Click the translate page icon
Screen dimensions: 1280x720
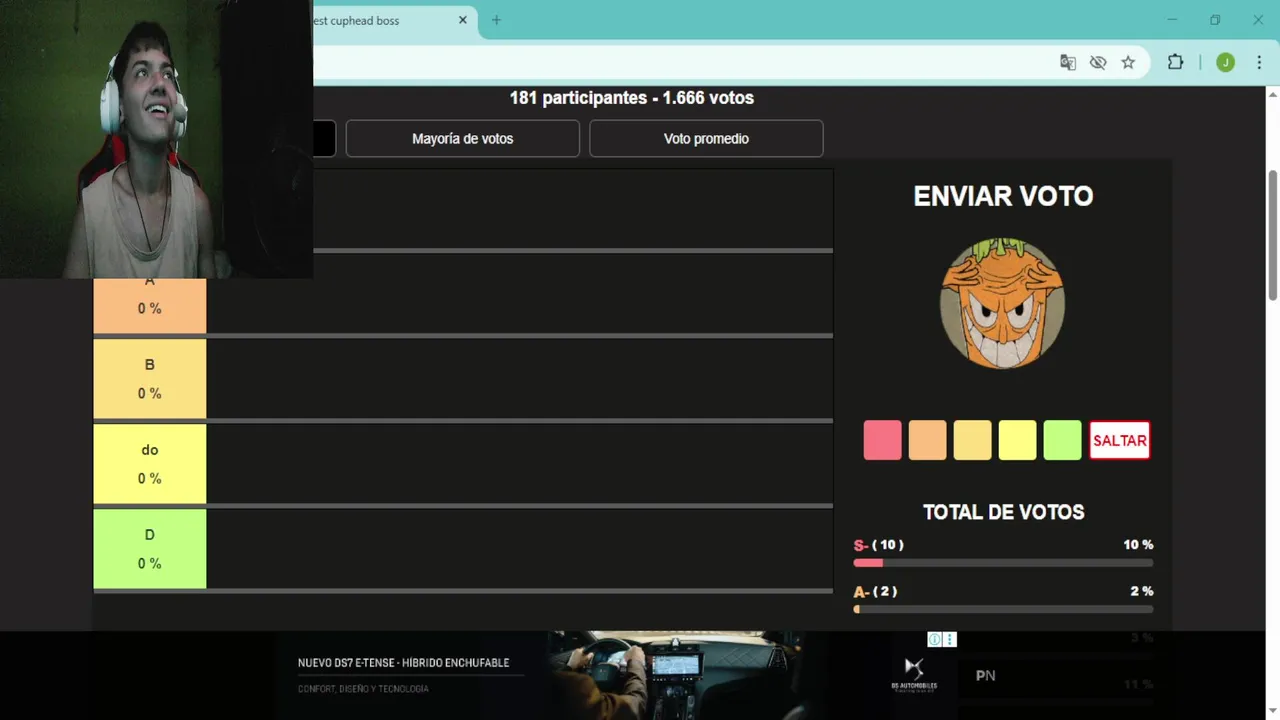tap(1068, 62)
